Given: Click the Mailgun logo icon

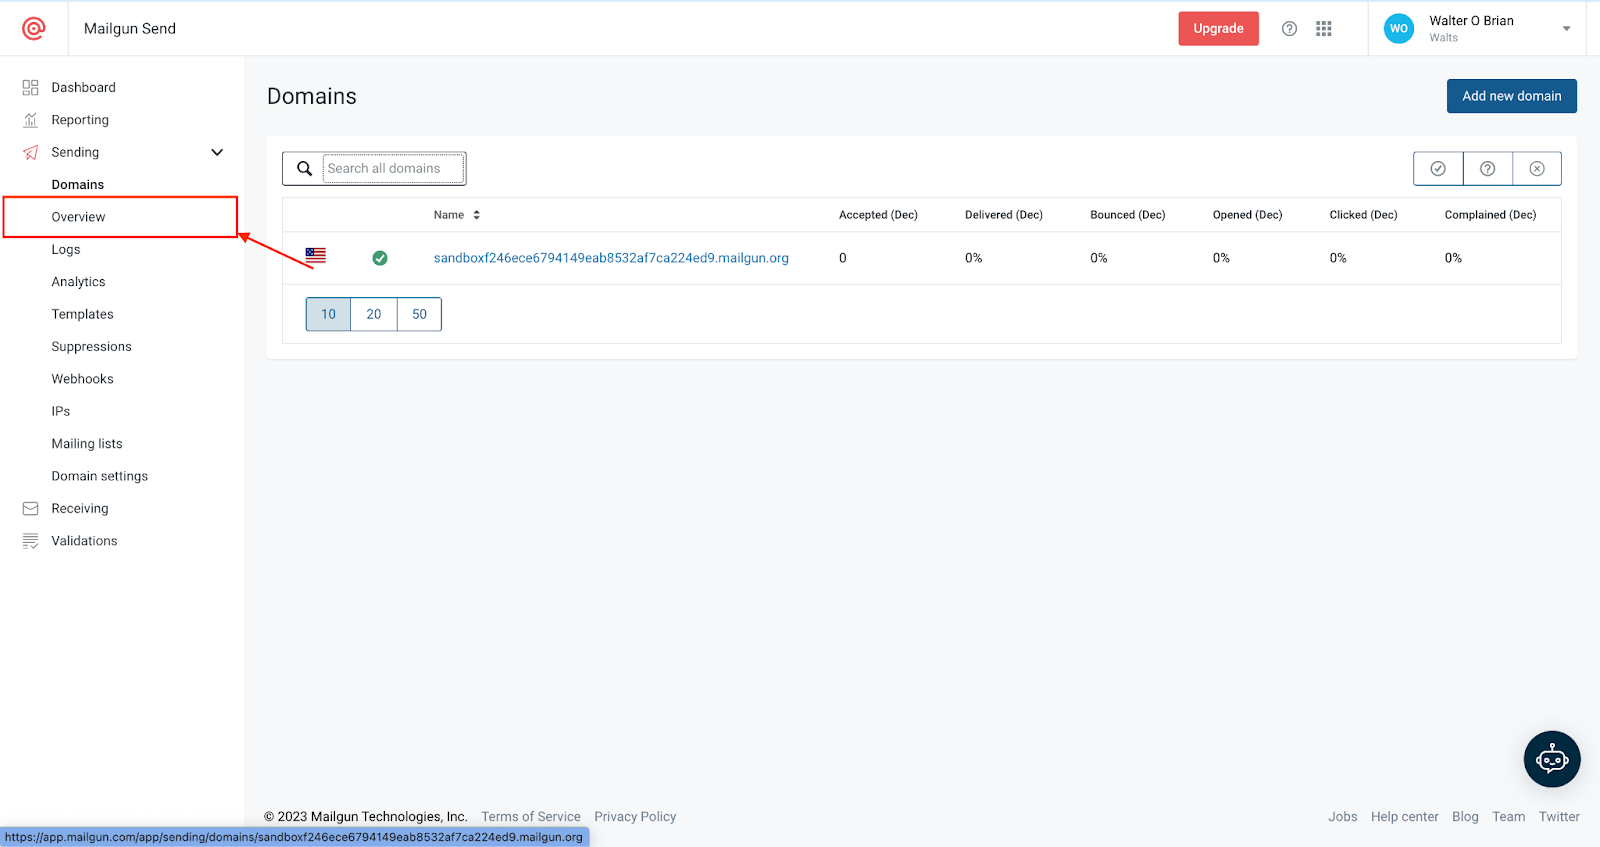Looking at the screenshot, I should click(34, 29).
